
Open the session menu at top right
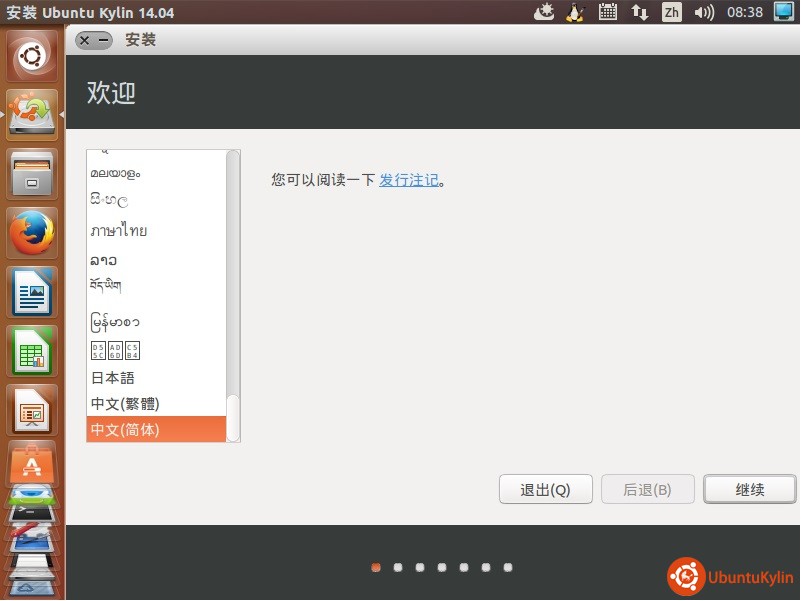pyautogui.click(x=783, y=12)
